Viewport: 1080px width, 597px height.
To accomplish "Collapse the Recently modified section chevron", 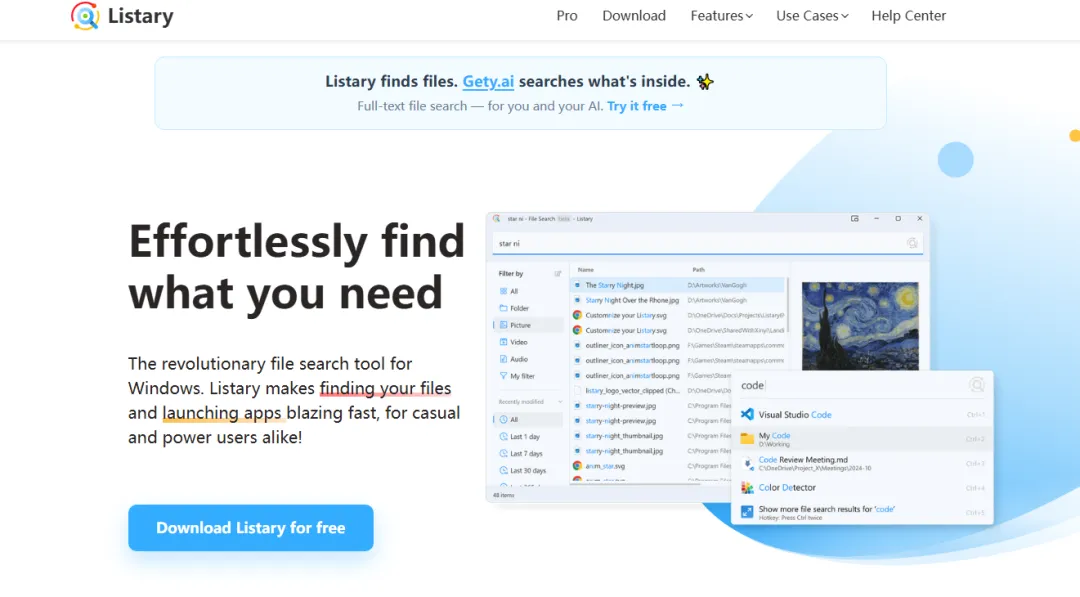I will (x=560, y=402).
